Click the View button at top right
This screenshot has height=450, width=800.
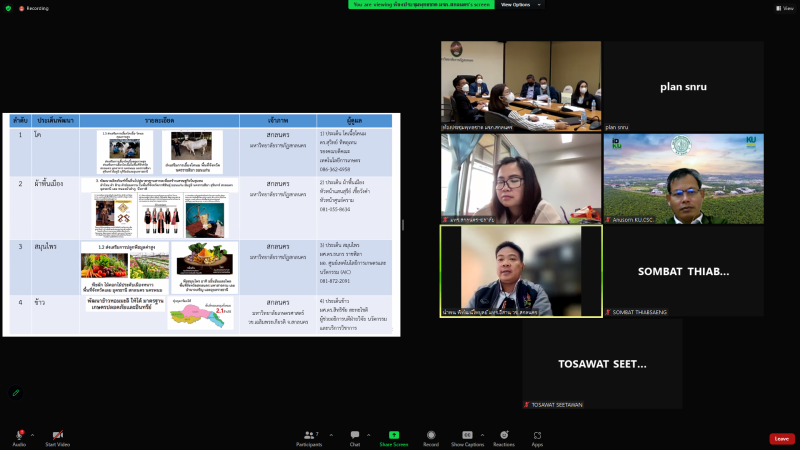(x=787, y=8)
